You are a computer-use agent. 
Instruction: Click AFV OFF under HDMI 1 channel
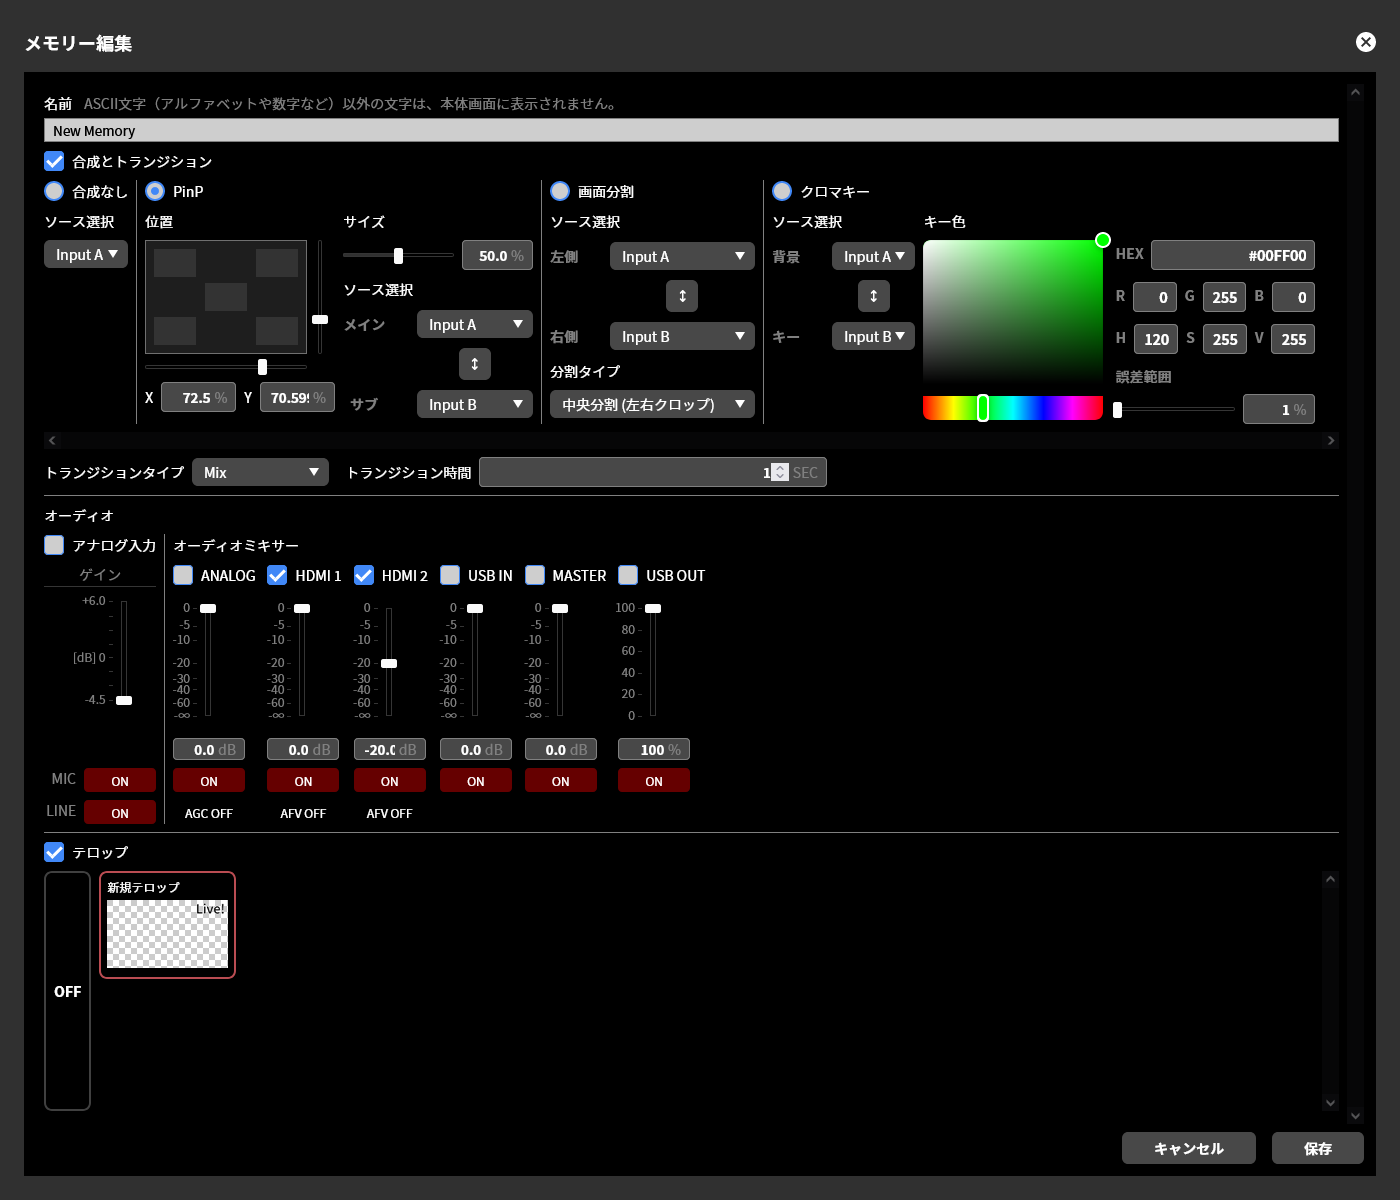tap(303, 813)
